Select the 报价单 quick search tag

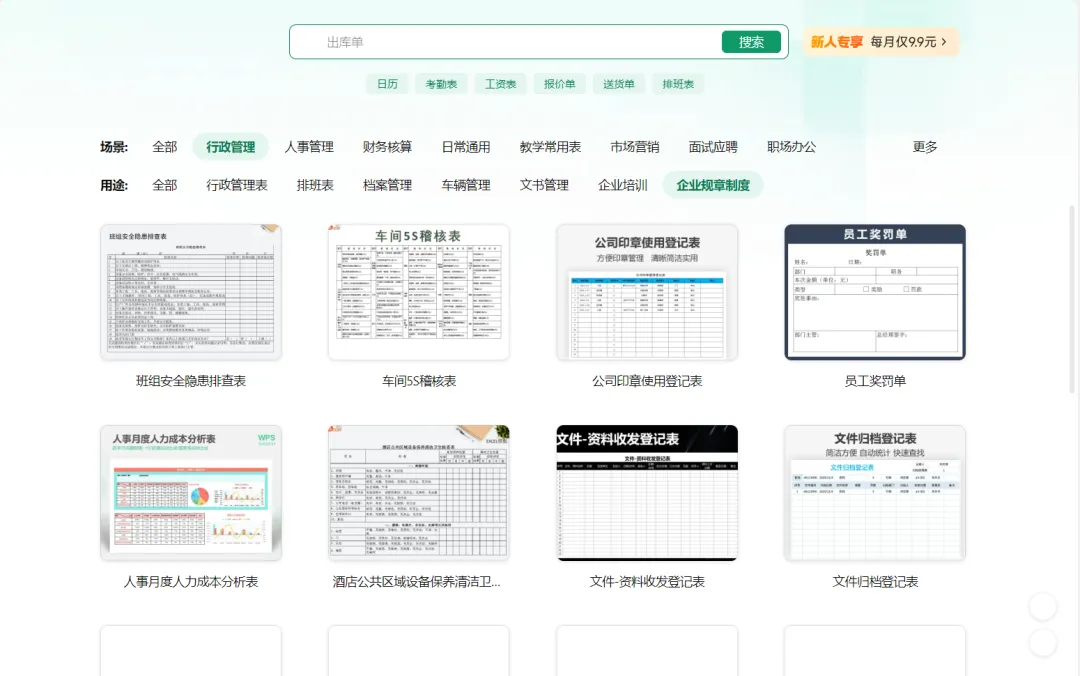pos(559,84)
